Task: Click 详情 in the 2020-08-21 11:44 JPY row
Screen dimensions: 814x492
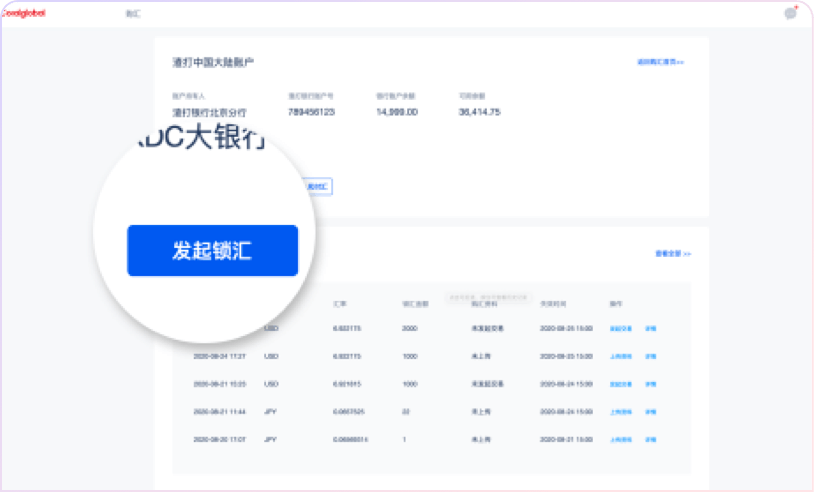Action: tap(650, 412)
